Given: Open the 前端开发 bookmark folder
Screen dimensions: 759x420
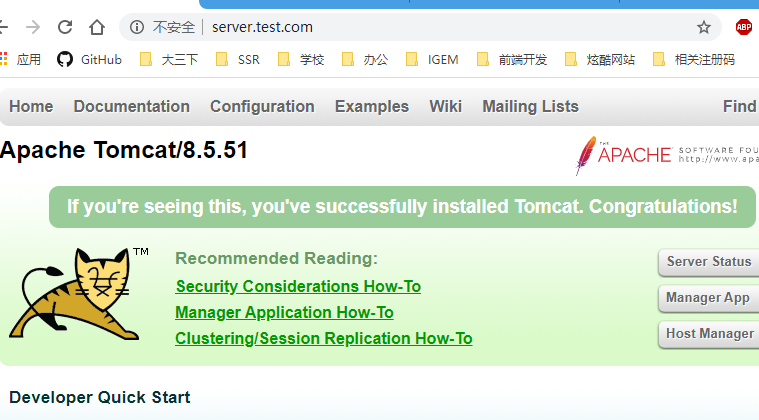Looking at the screenshot, I should coord(512,59).
